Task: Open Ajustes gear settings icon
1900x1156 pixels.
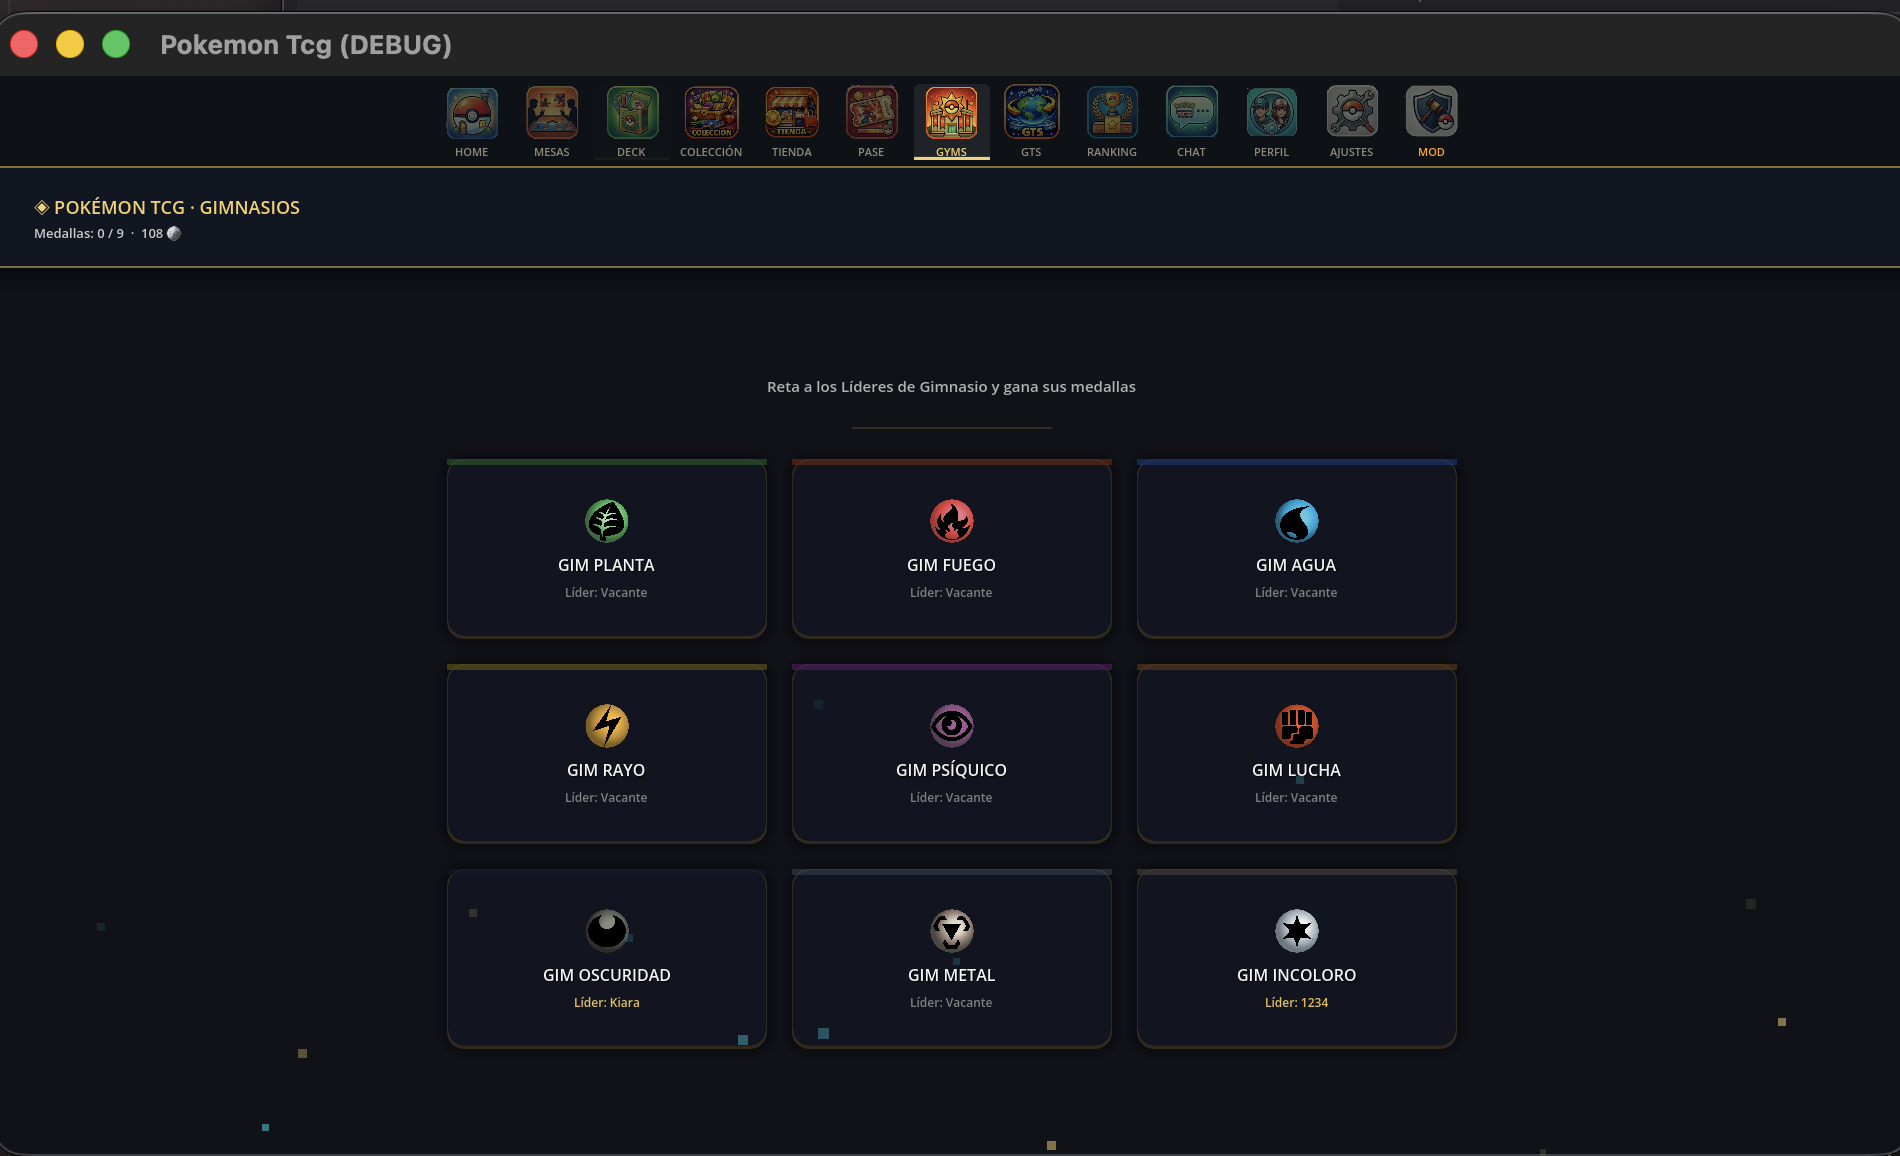Action: (x=1351, y=113)
